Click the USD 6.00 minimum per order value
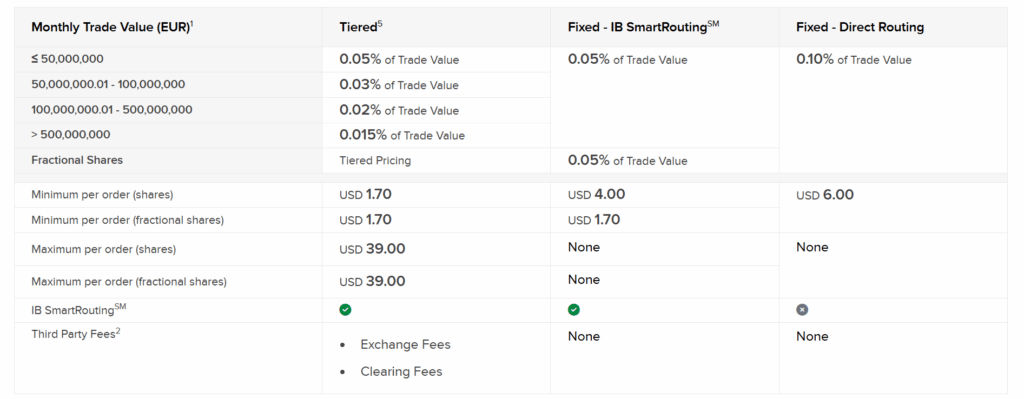The width and height of the screenshot is (1024, 399). click(825, 195)
